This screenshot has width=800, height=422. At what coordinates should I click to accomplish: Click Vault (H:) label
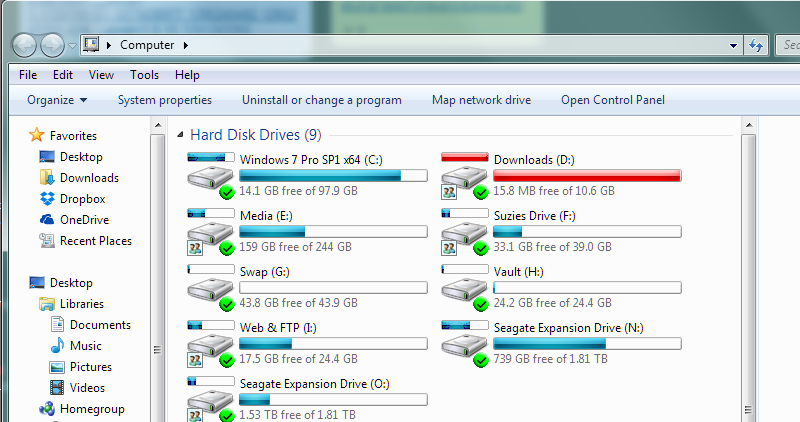tap(518, 272)
